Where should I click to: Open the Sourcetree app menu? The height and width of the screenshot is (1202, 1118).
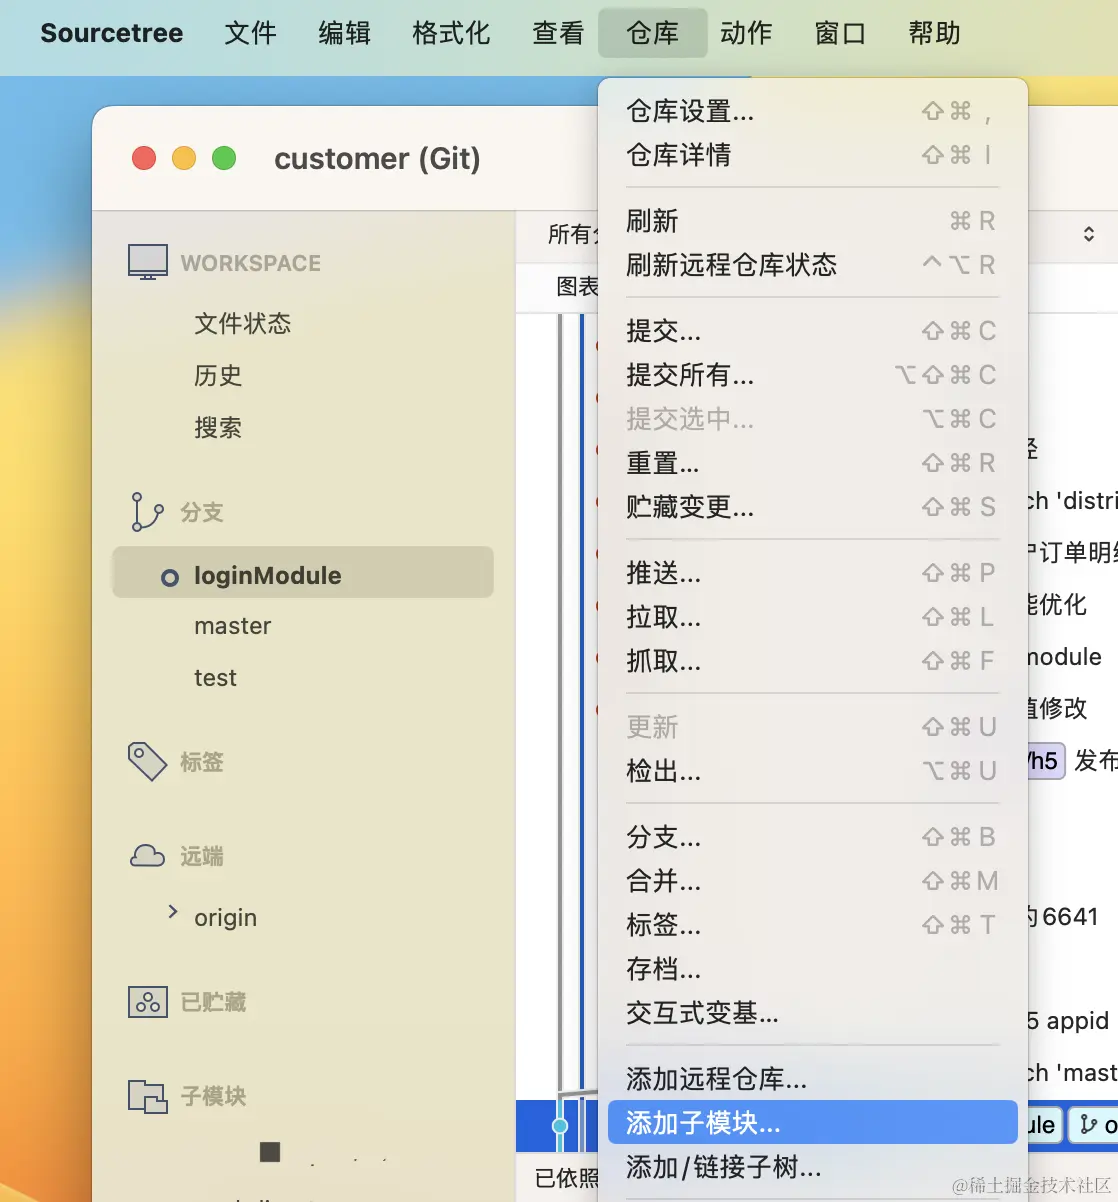112,33
